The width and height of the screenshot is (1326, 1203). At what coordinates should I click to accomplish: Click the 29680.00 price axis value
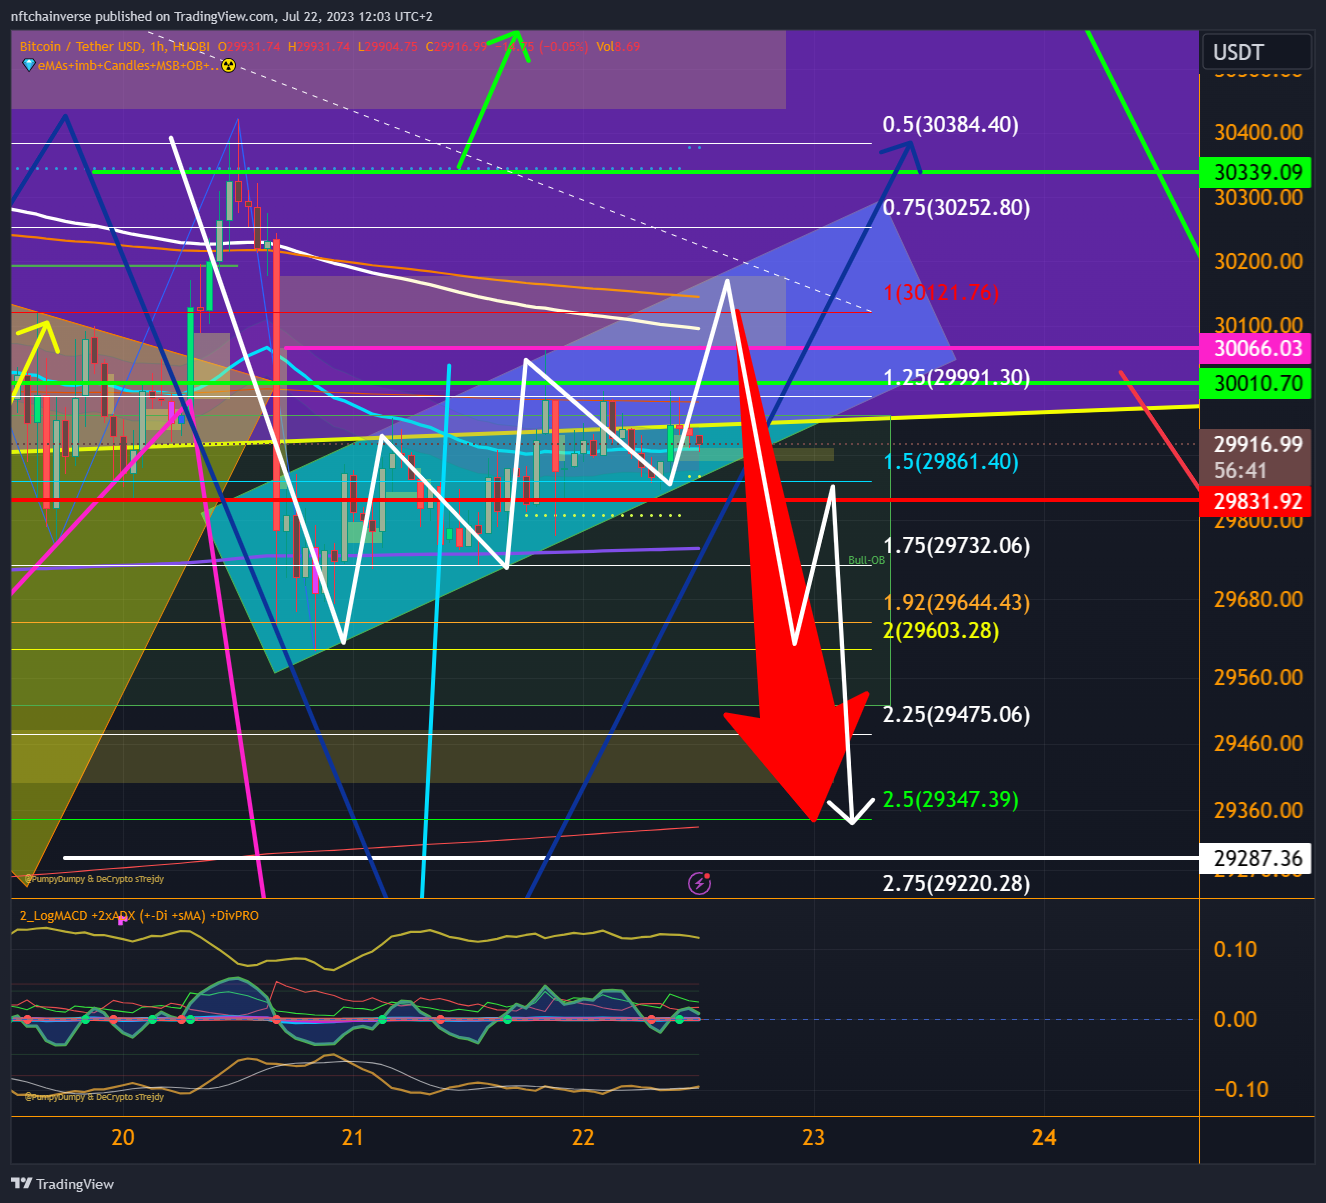coord(1258,599)
